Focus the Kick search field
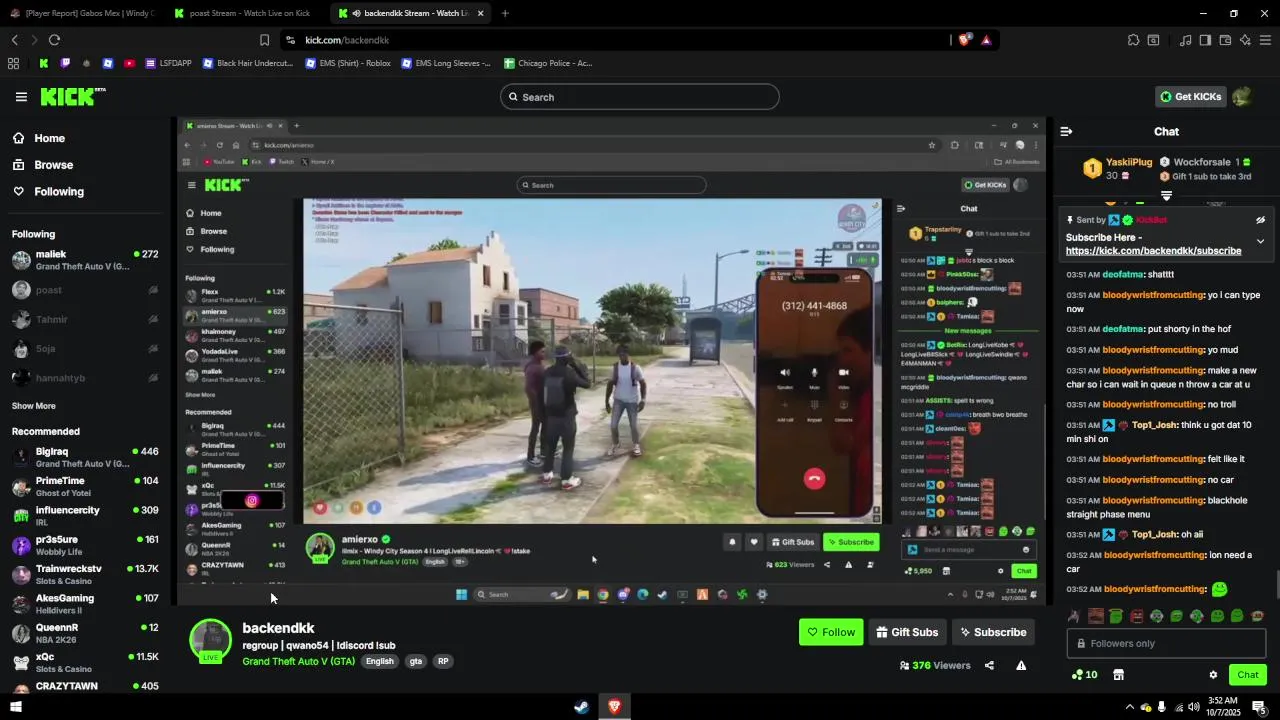The width and height of the screenshot is (1280, 720). click(x=640, y=97)
